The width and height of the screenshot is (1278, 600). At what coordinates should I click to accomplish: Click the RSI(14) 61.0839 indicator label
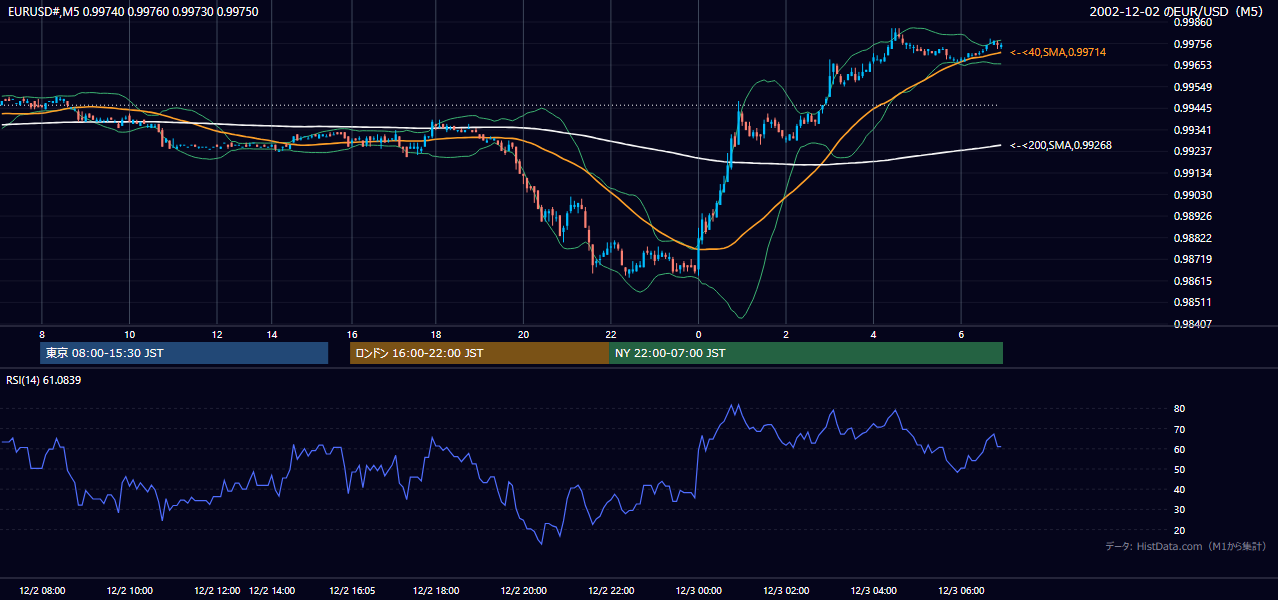43,380
